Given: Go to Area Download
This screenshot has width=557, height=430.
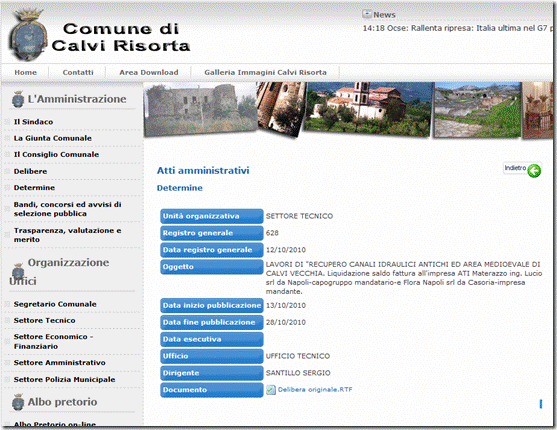Looking at the screenshot, I should coord(149,72).
